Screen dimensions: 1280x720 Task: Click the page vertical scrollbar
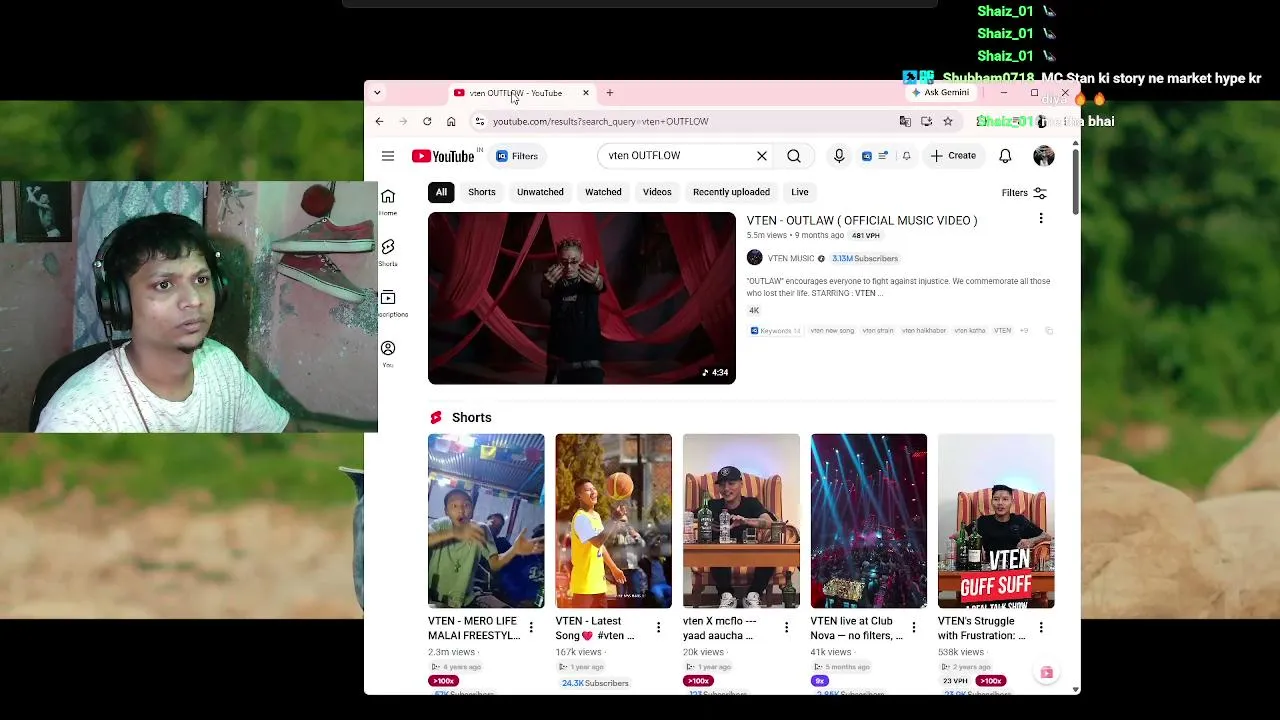(x=1075, y=180)
